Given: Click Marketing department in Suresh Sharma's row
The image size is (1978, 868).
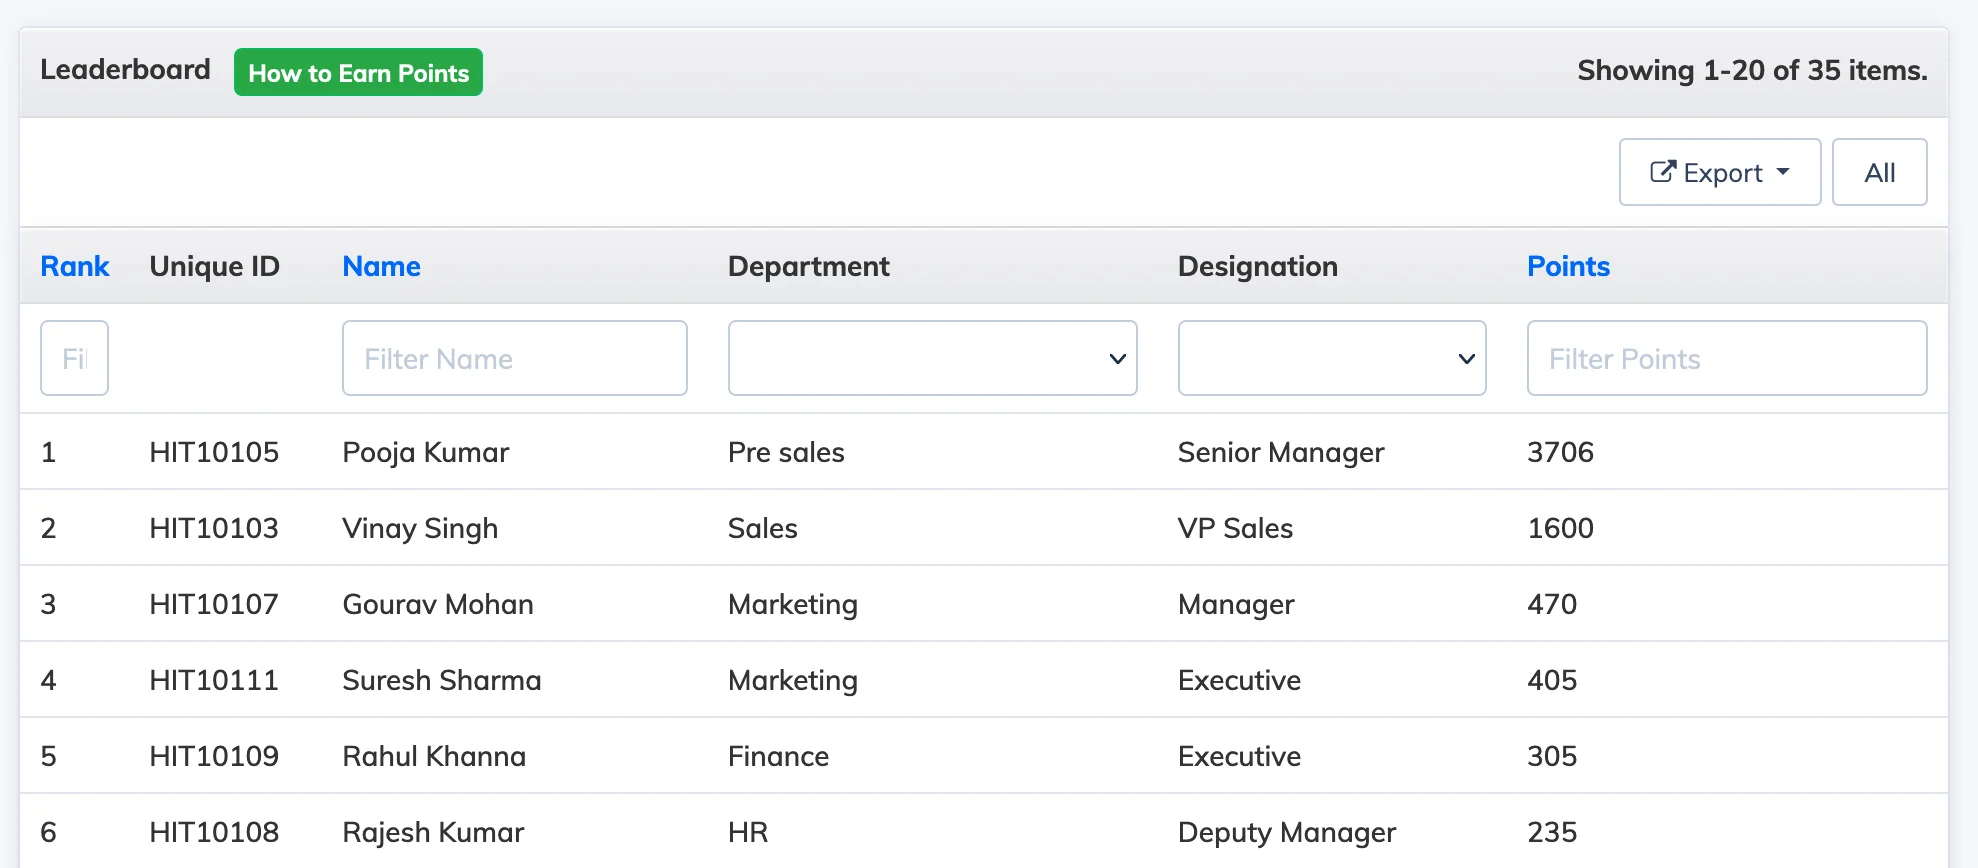Looking at the screenshot, I should 793,680.
